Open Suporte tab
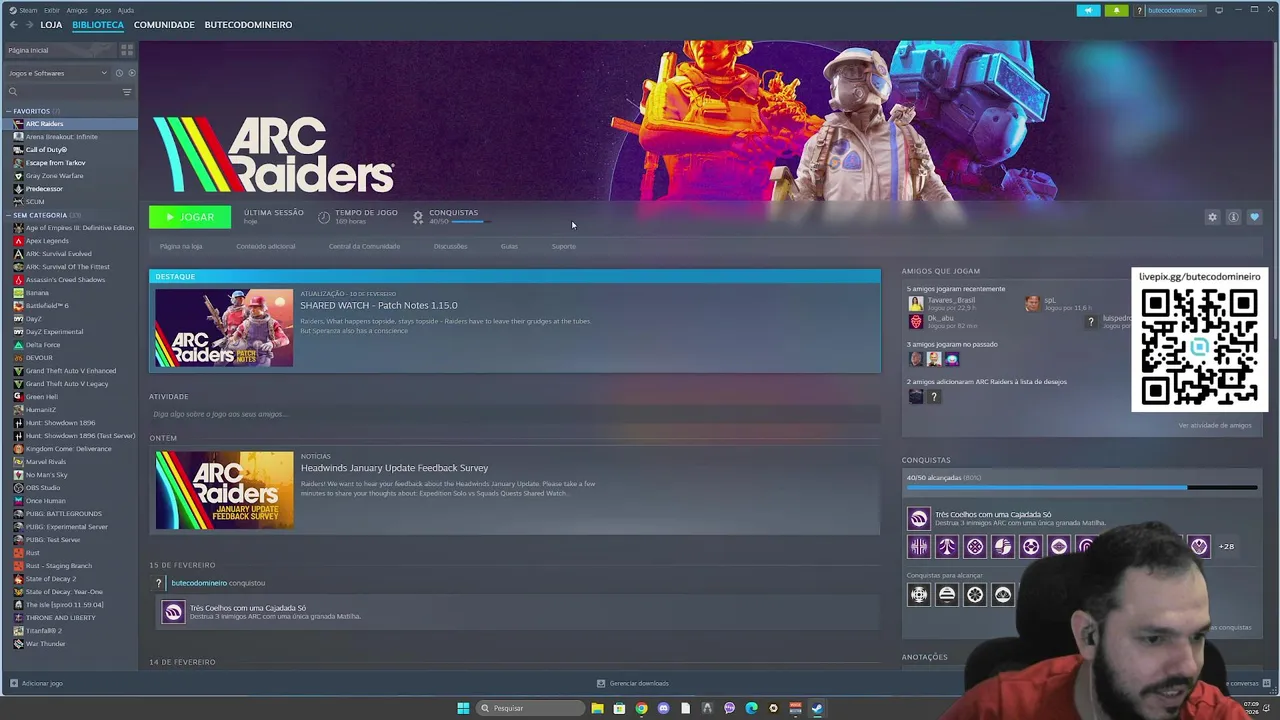The width and height of the screenshot is (1280, 720). pos(564,246)
